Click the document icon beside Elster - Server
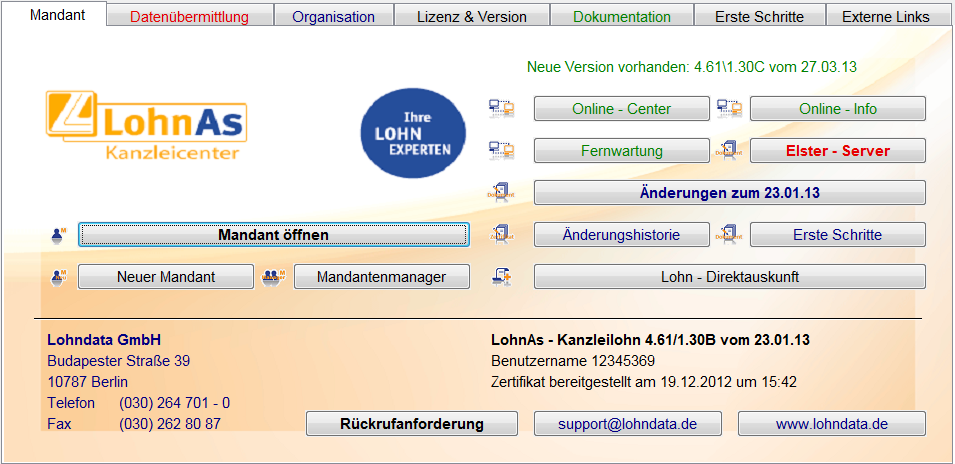 [730, 150]
